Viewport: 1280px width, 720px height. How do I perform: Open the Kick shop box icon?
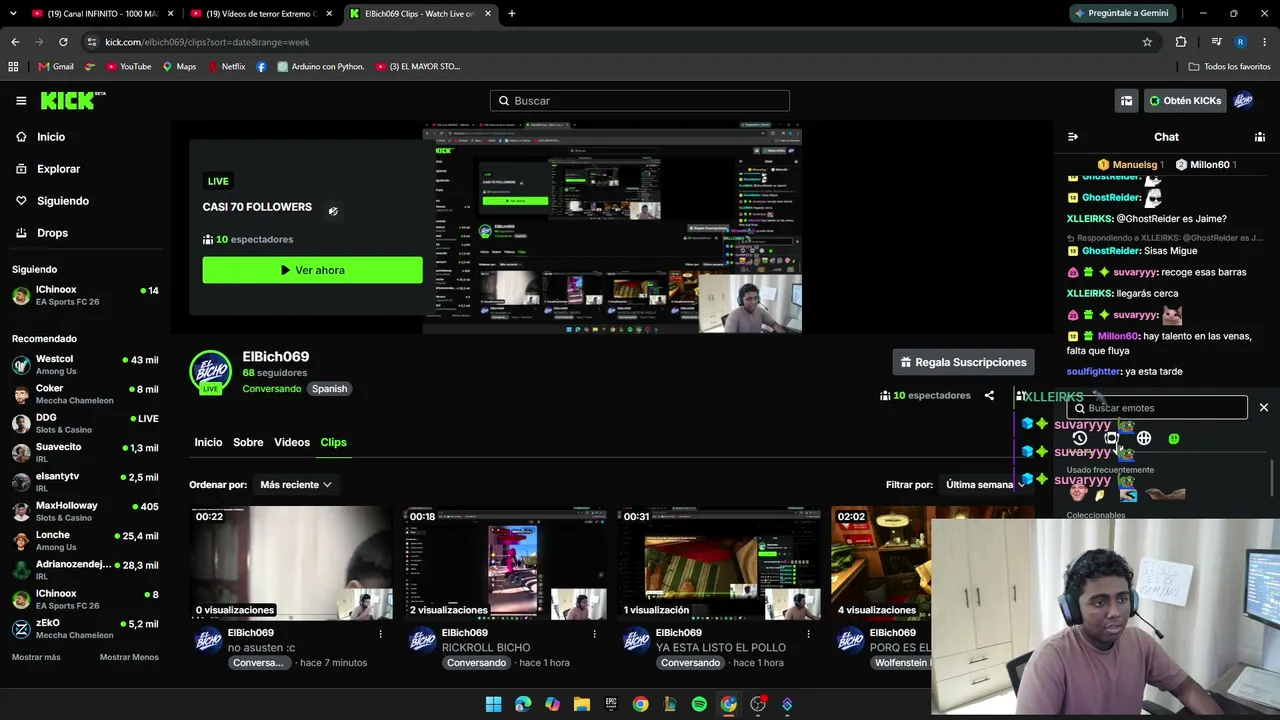(1126, 100)
